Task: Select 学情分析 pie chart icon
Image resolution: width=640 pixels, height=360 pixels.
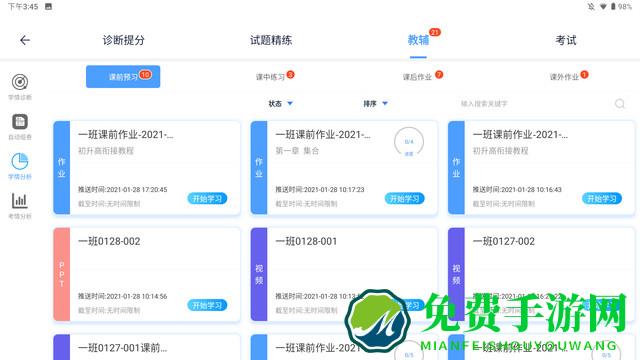Action: (20, 161)
